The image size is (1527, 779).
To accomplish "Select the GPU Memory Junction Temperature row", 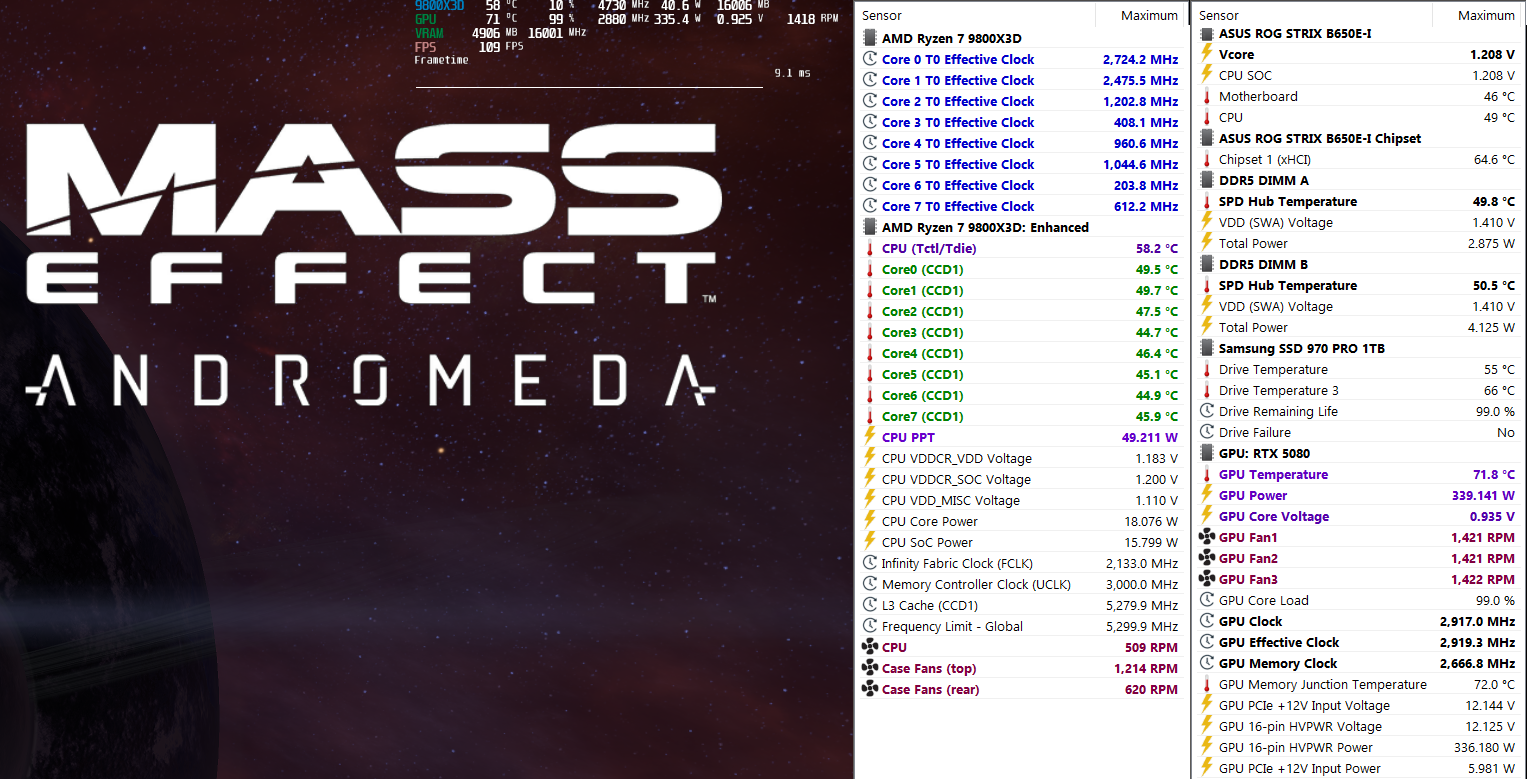I will (1357, 684).
